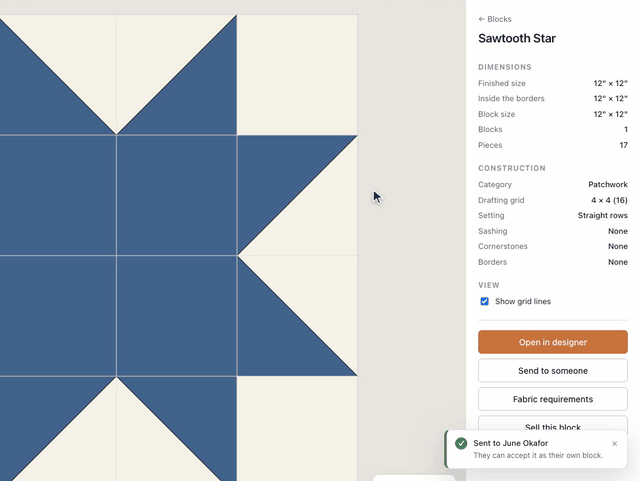Viewport: 640px width, 481px height.
Task: Click the Block size label
Action: click(496, 114)
